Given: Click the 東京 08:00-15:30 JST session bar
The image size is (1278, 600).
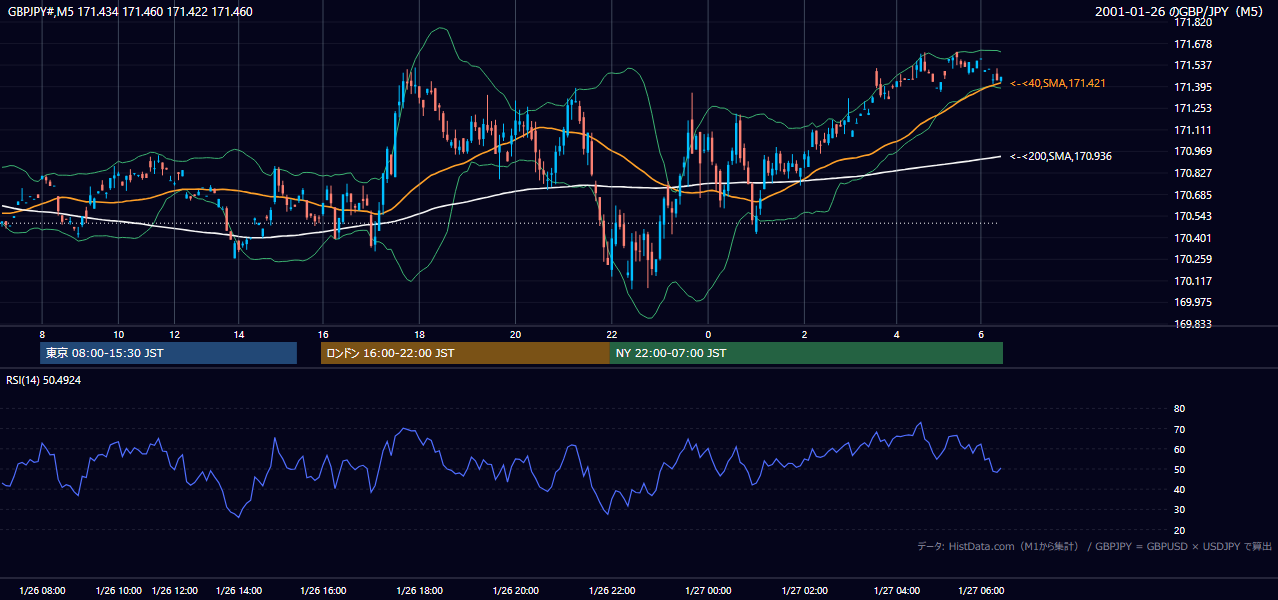Looking at the screenshot, I should [x=169, y=353].
